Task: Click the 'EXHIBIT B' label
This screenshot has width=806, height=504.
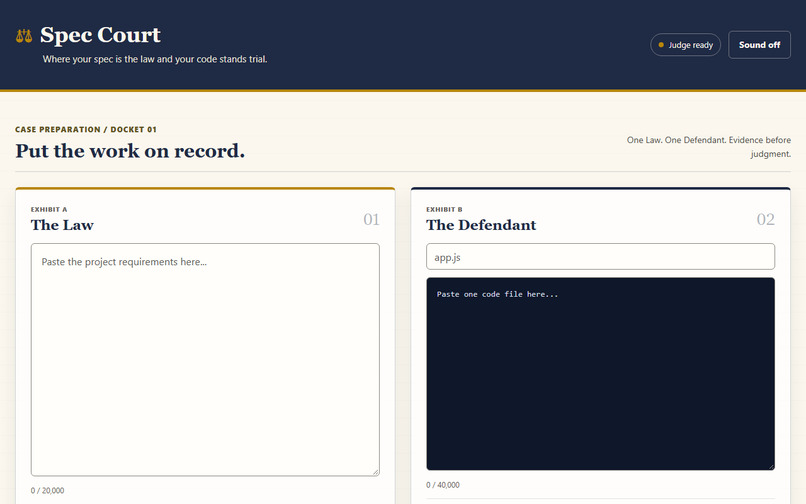Action: [444, 209]
